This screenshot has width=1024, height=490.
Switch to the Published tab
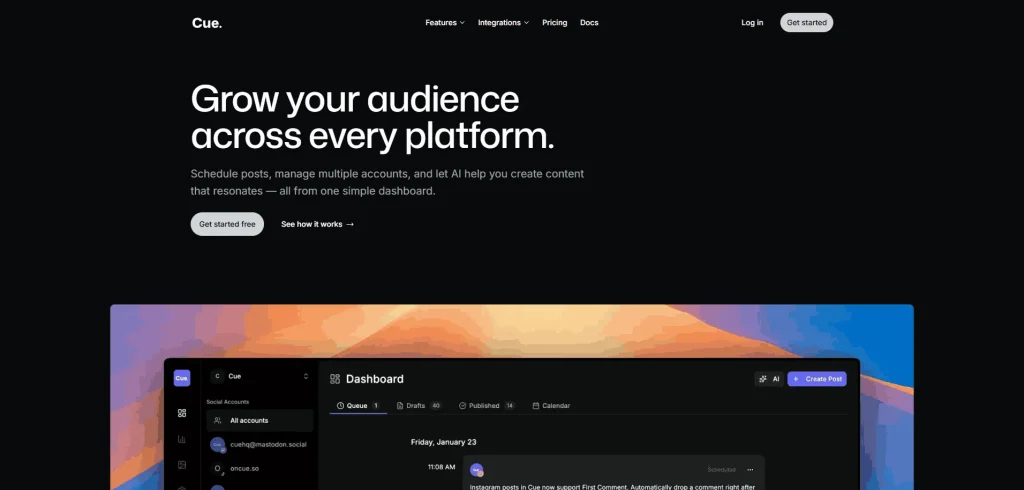[x=486, y=405]
